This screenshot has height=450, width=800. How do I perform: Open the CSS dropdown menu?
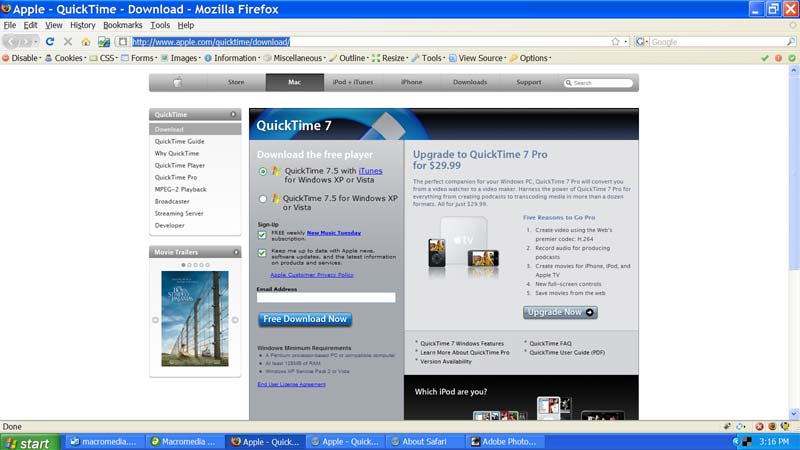coord(104,58)
